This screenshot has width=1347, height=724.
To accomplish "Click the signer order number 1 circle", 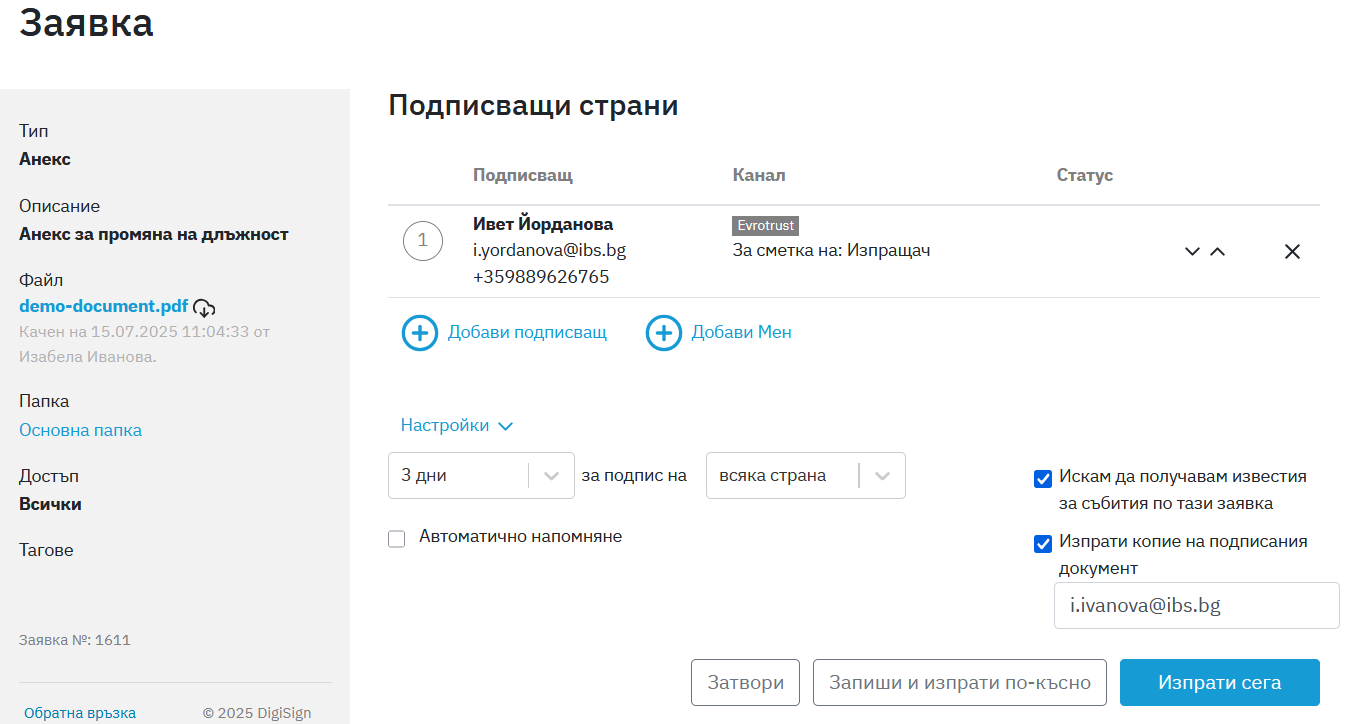I will (422, 241).
